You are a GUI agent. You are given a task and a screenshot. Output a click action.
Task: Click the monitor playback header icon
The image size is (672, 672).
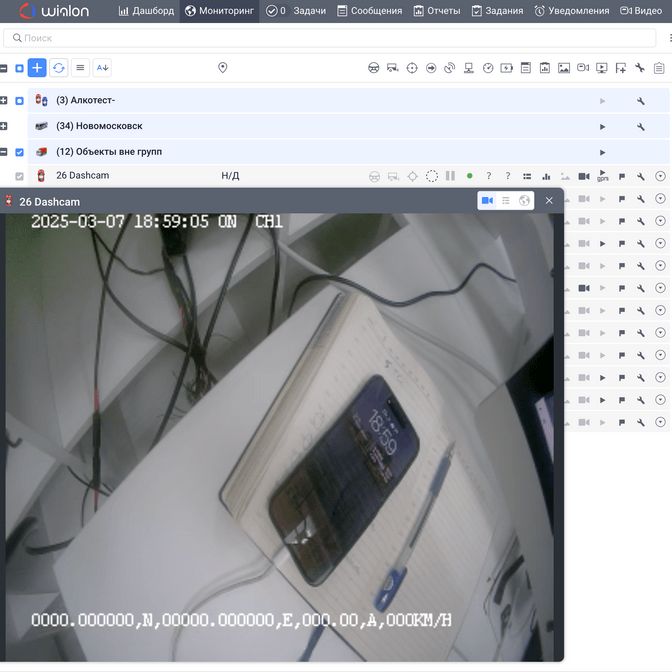tap(602, 68)
